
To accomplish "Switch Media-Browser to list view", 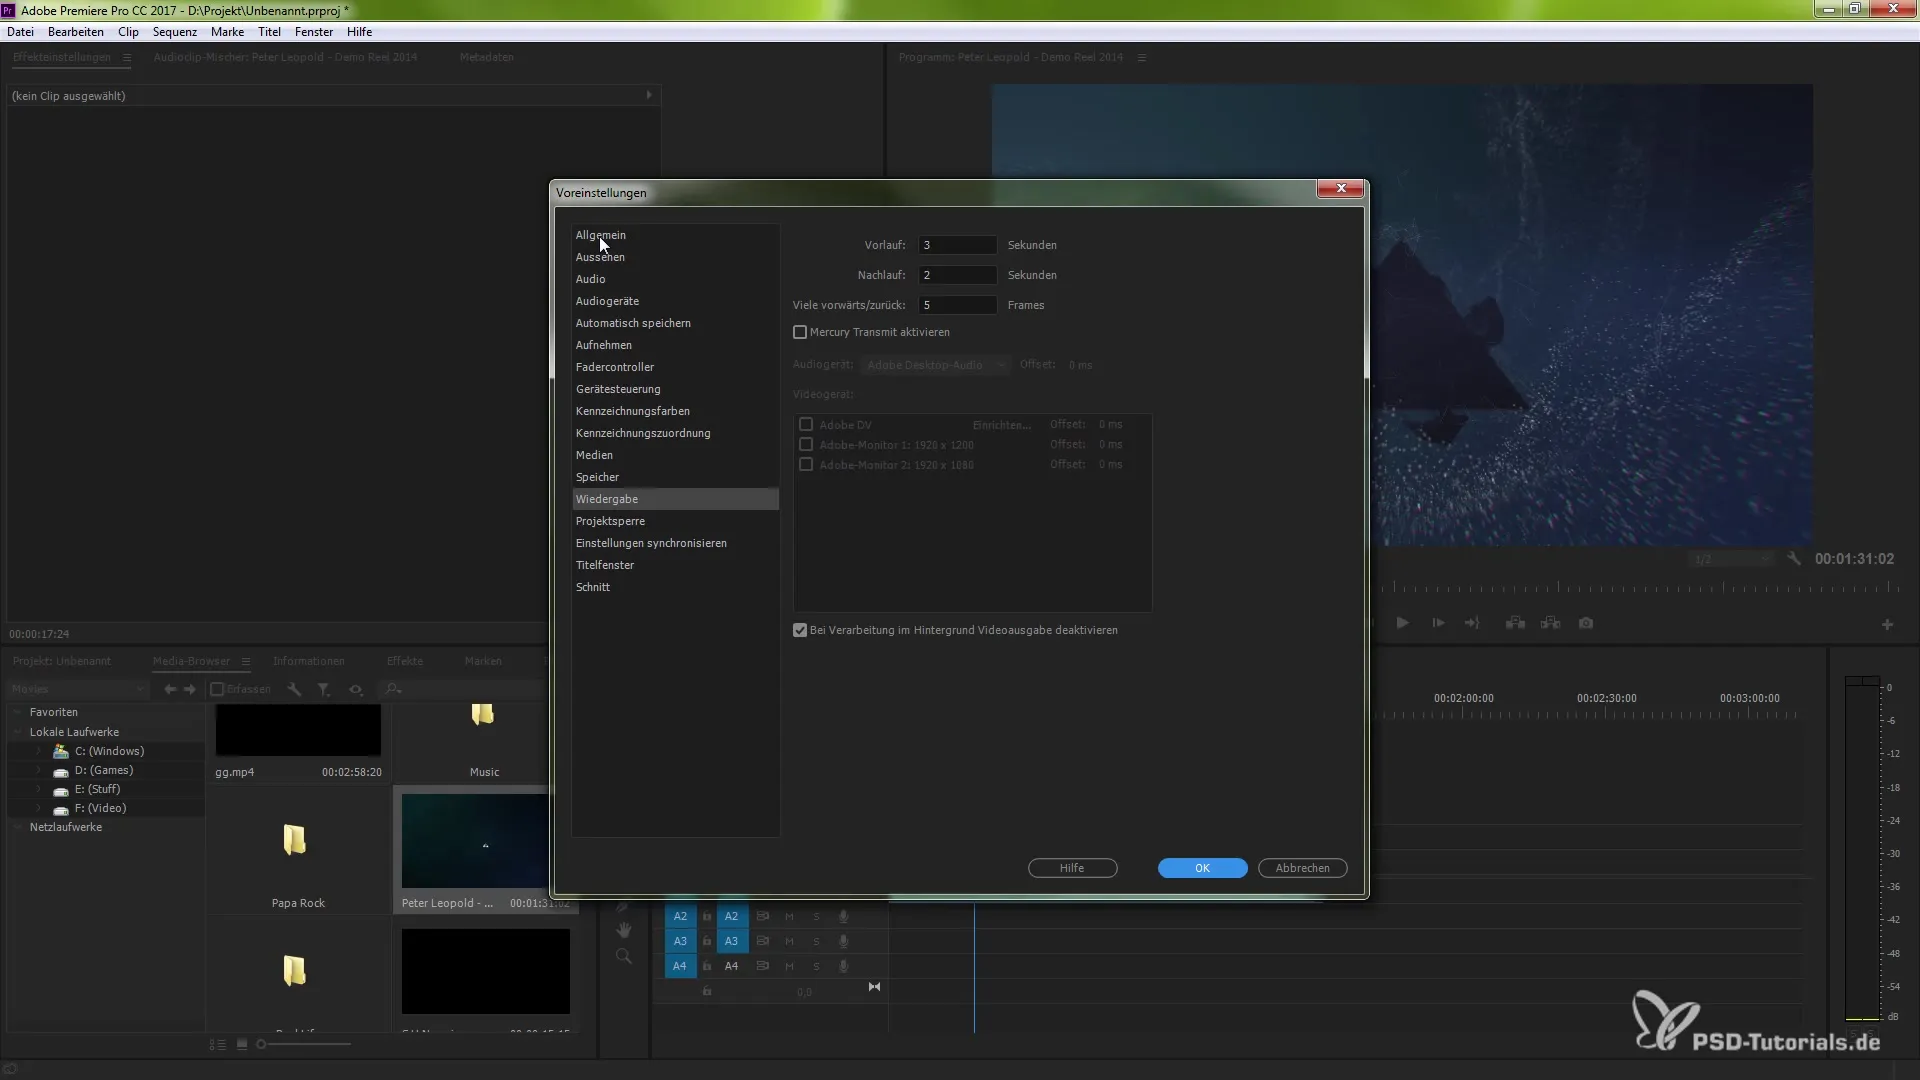I will (217, 1044).
